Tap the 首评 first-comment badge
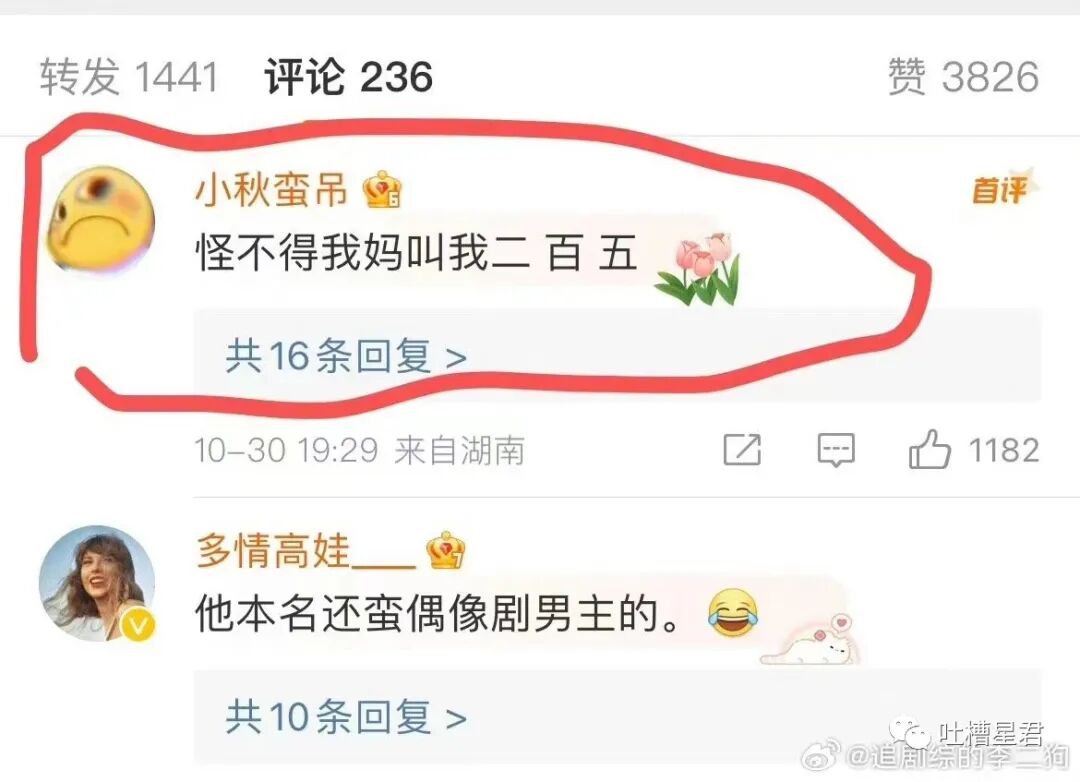The image size is (1080, 782). click(x=1003, y=187)
